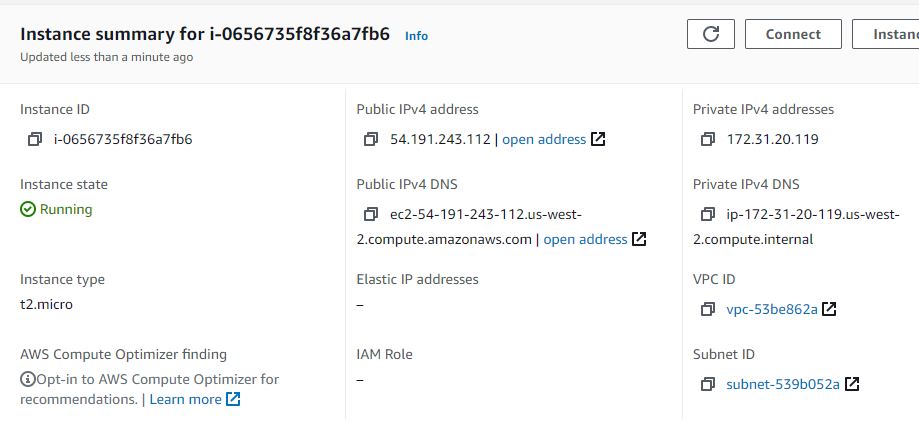Follow the subnet-539b052a link

point(783,385)
